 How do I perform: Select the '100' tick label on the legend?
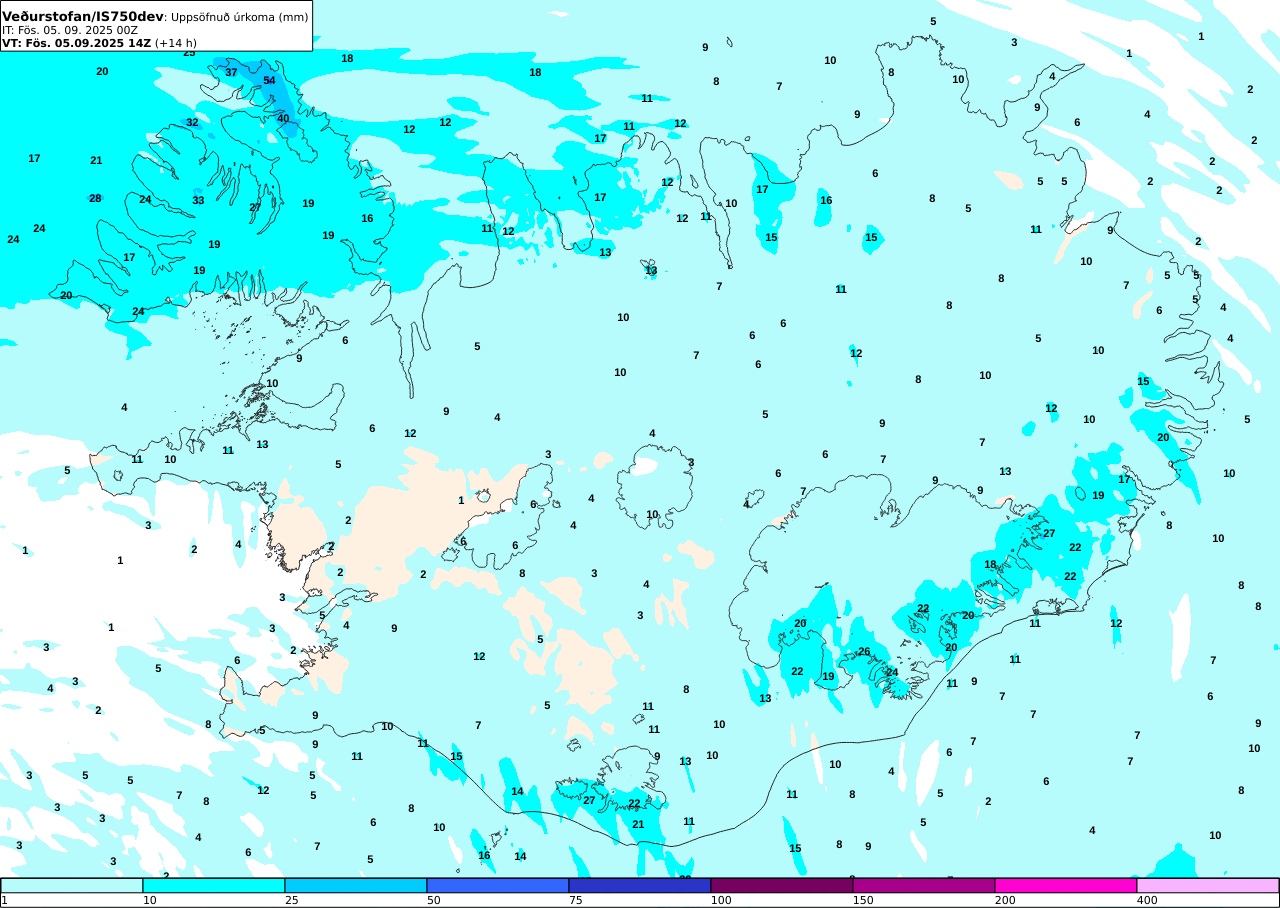(x=721, y=900)
